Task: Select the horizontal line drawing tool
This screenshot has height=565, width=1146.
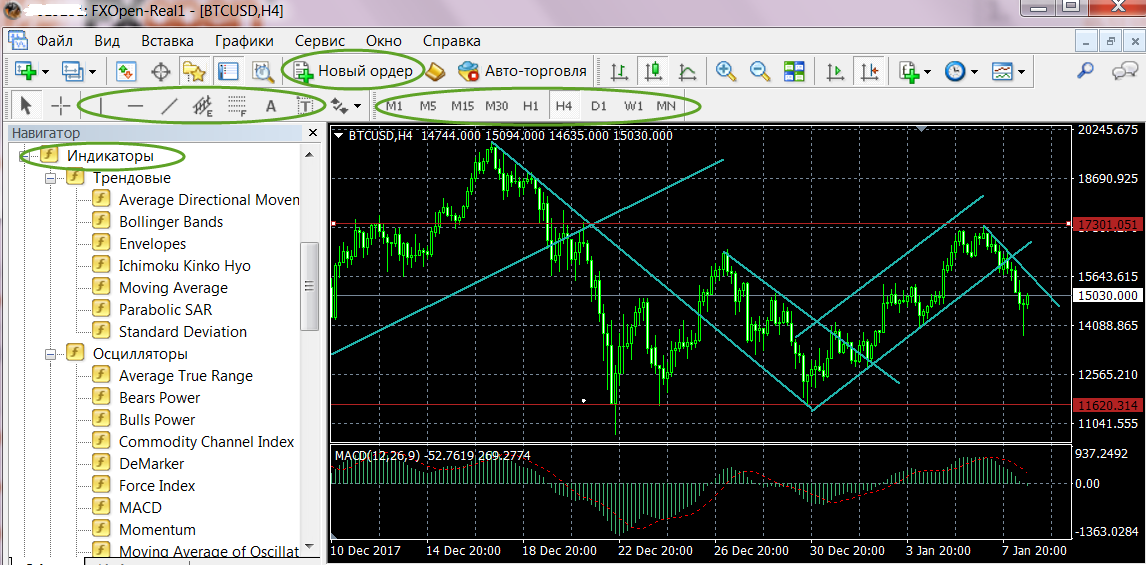Action: click(x=135, y=105)
